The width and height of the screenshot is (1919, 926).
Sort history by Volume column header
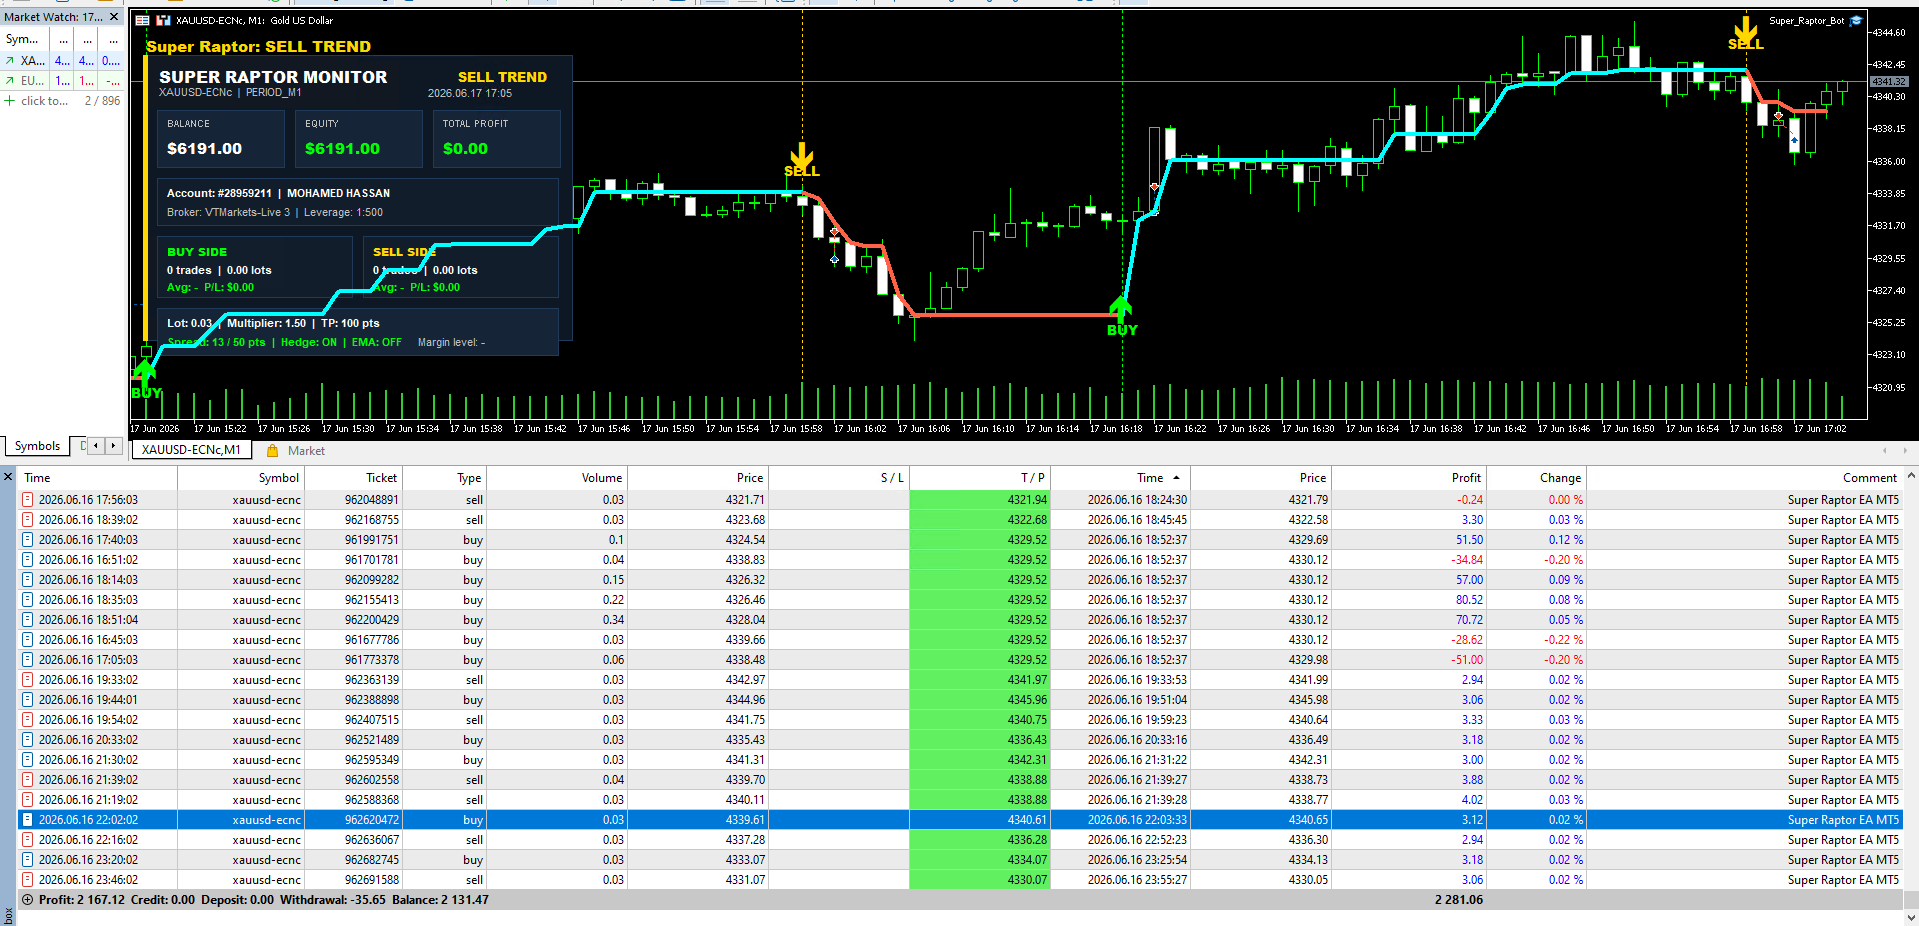557,478
